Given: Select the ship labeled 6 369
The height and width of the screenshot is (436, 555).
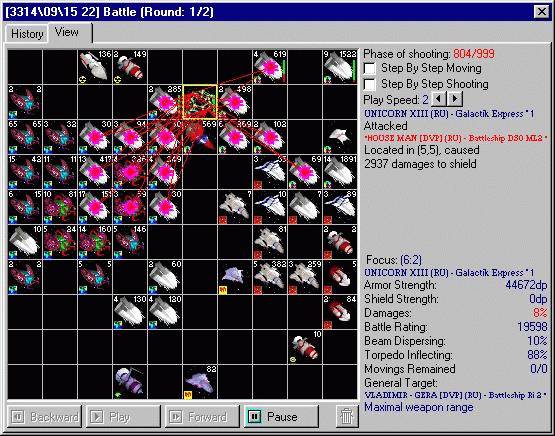Looking at the screenshot, I should 235,137.
